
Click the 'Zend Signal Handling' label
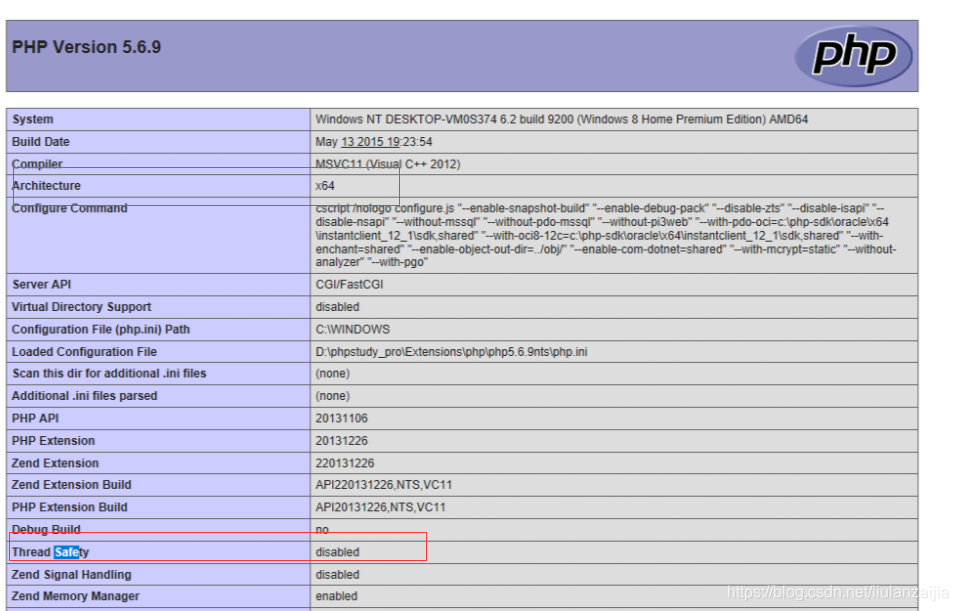click(72, 575)
